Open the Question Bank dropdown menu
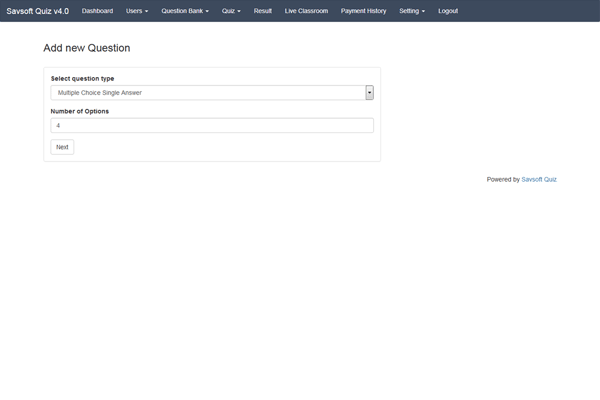 (x=185, y=11)
